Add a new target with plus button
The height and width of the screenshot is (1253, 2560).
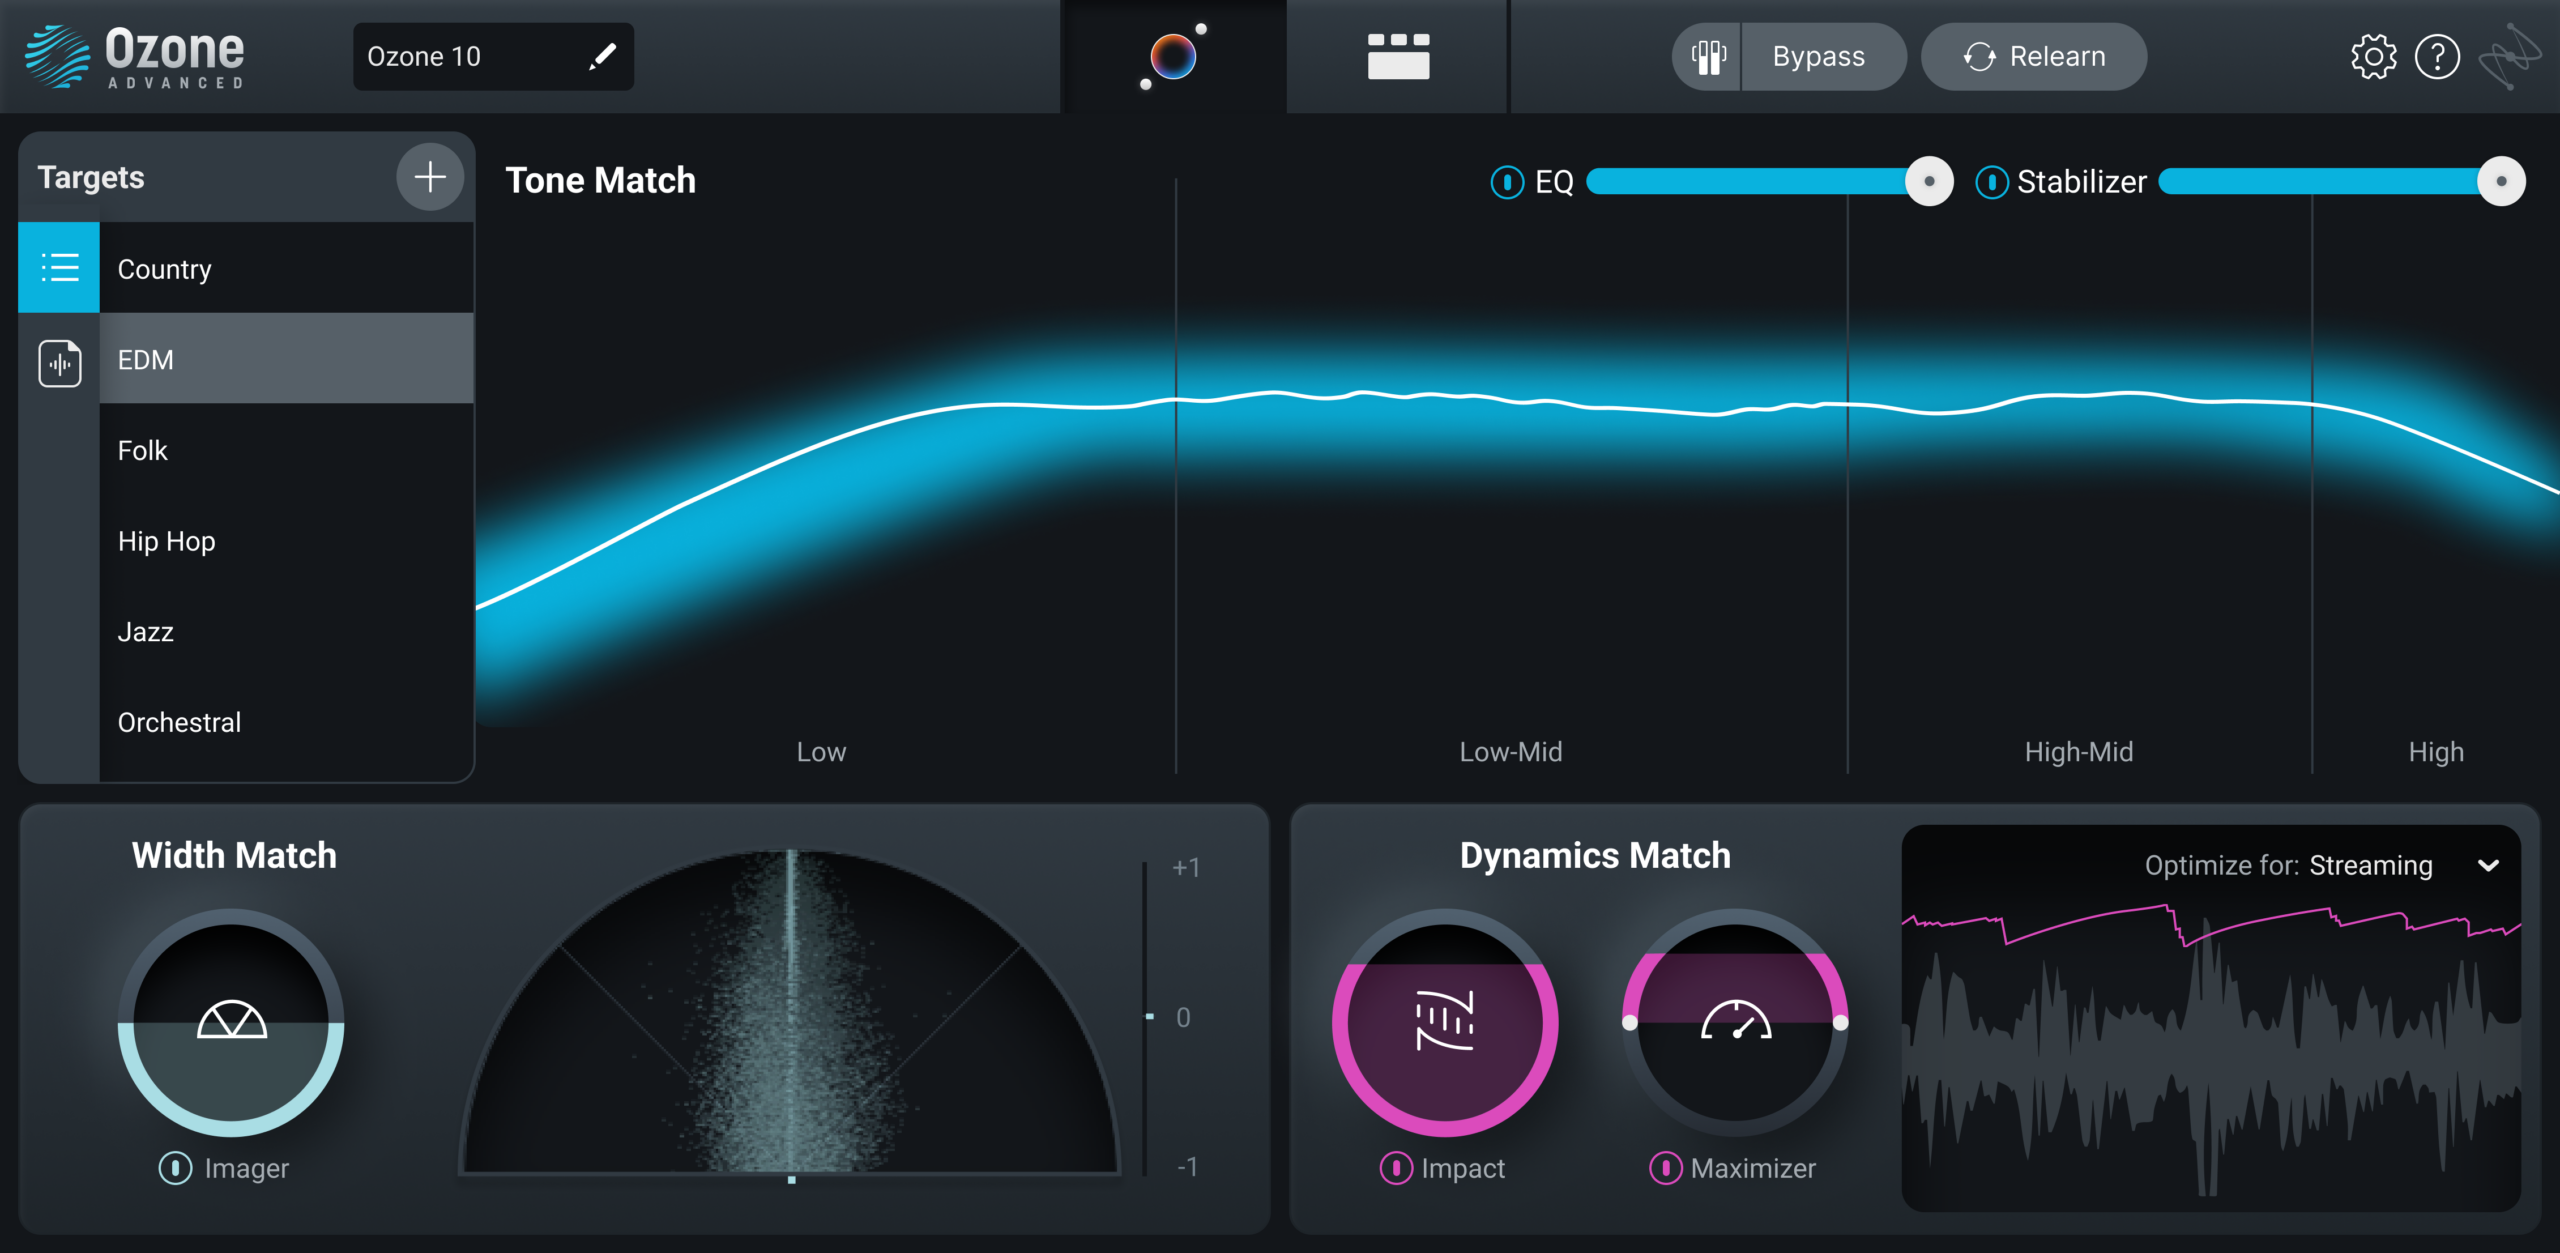pyautogui.click(x=430, y=177)
